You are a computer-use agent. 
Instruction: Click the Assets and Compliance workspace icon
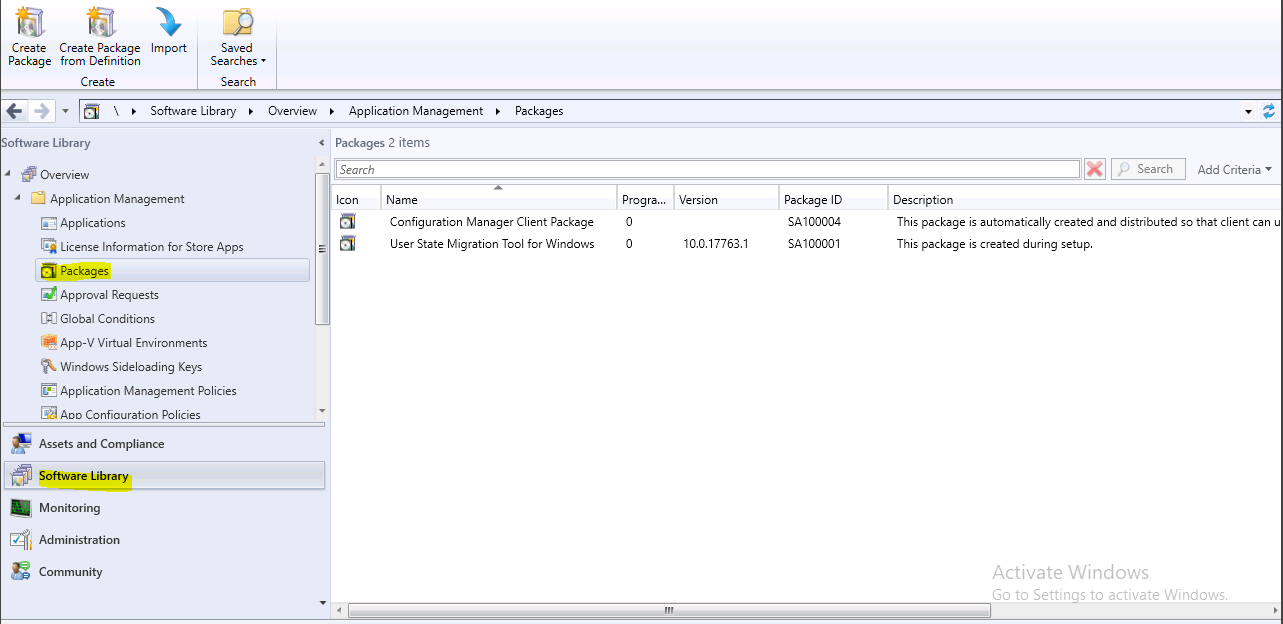20,444
